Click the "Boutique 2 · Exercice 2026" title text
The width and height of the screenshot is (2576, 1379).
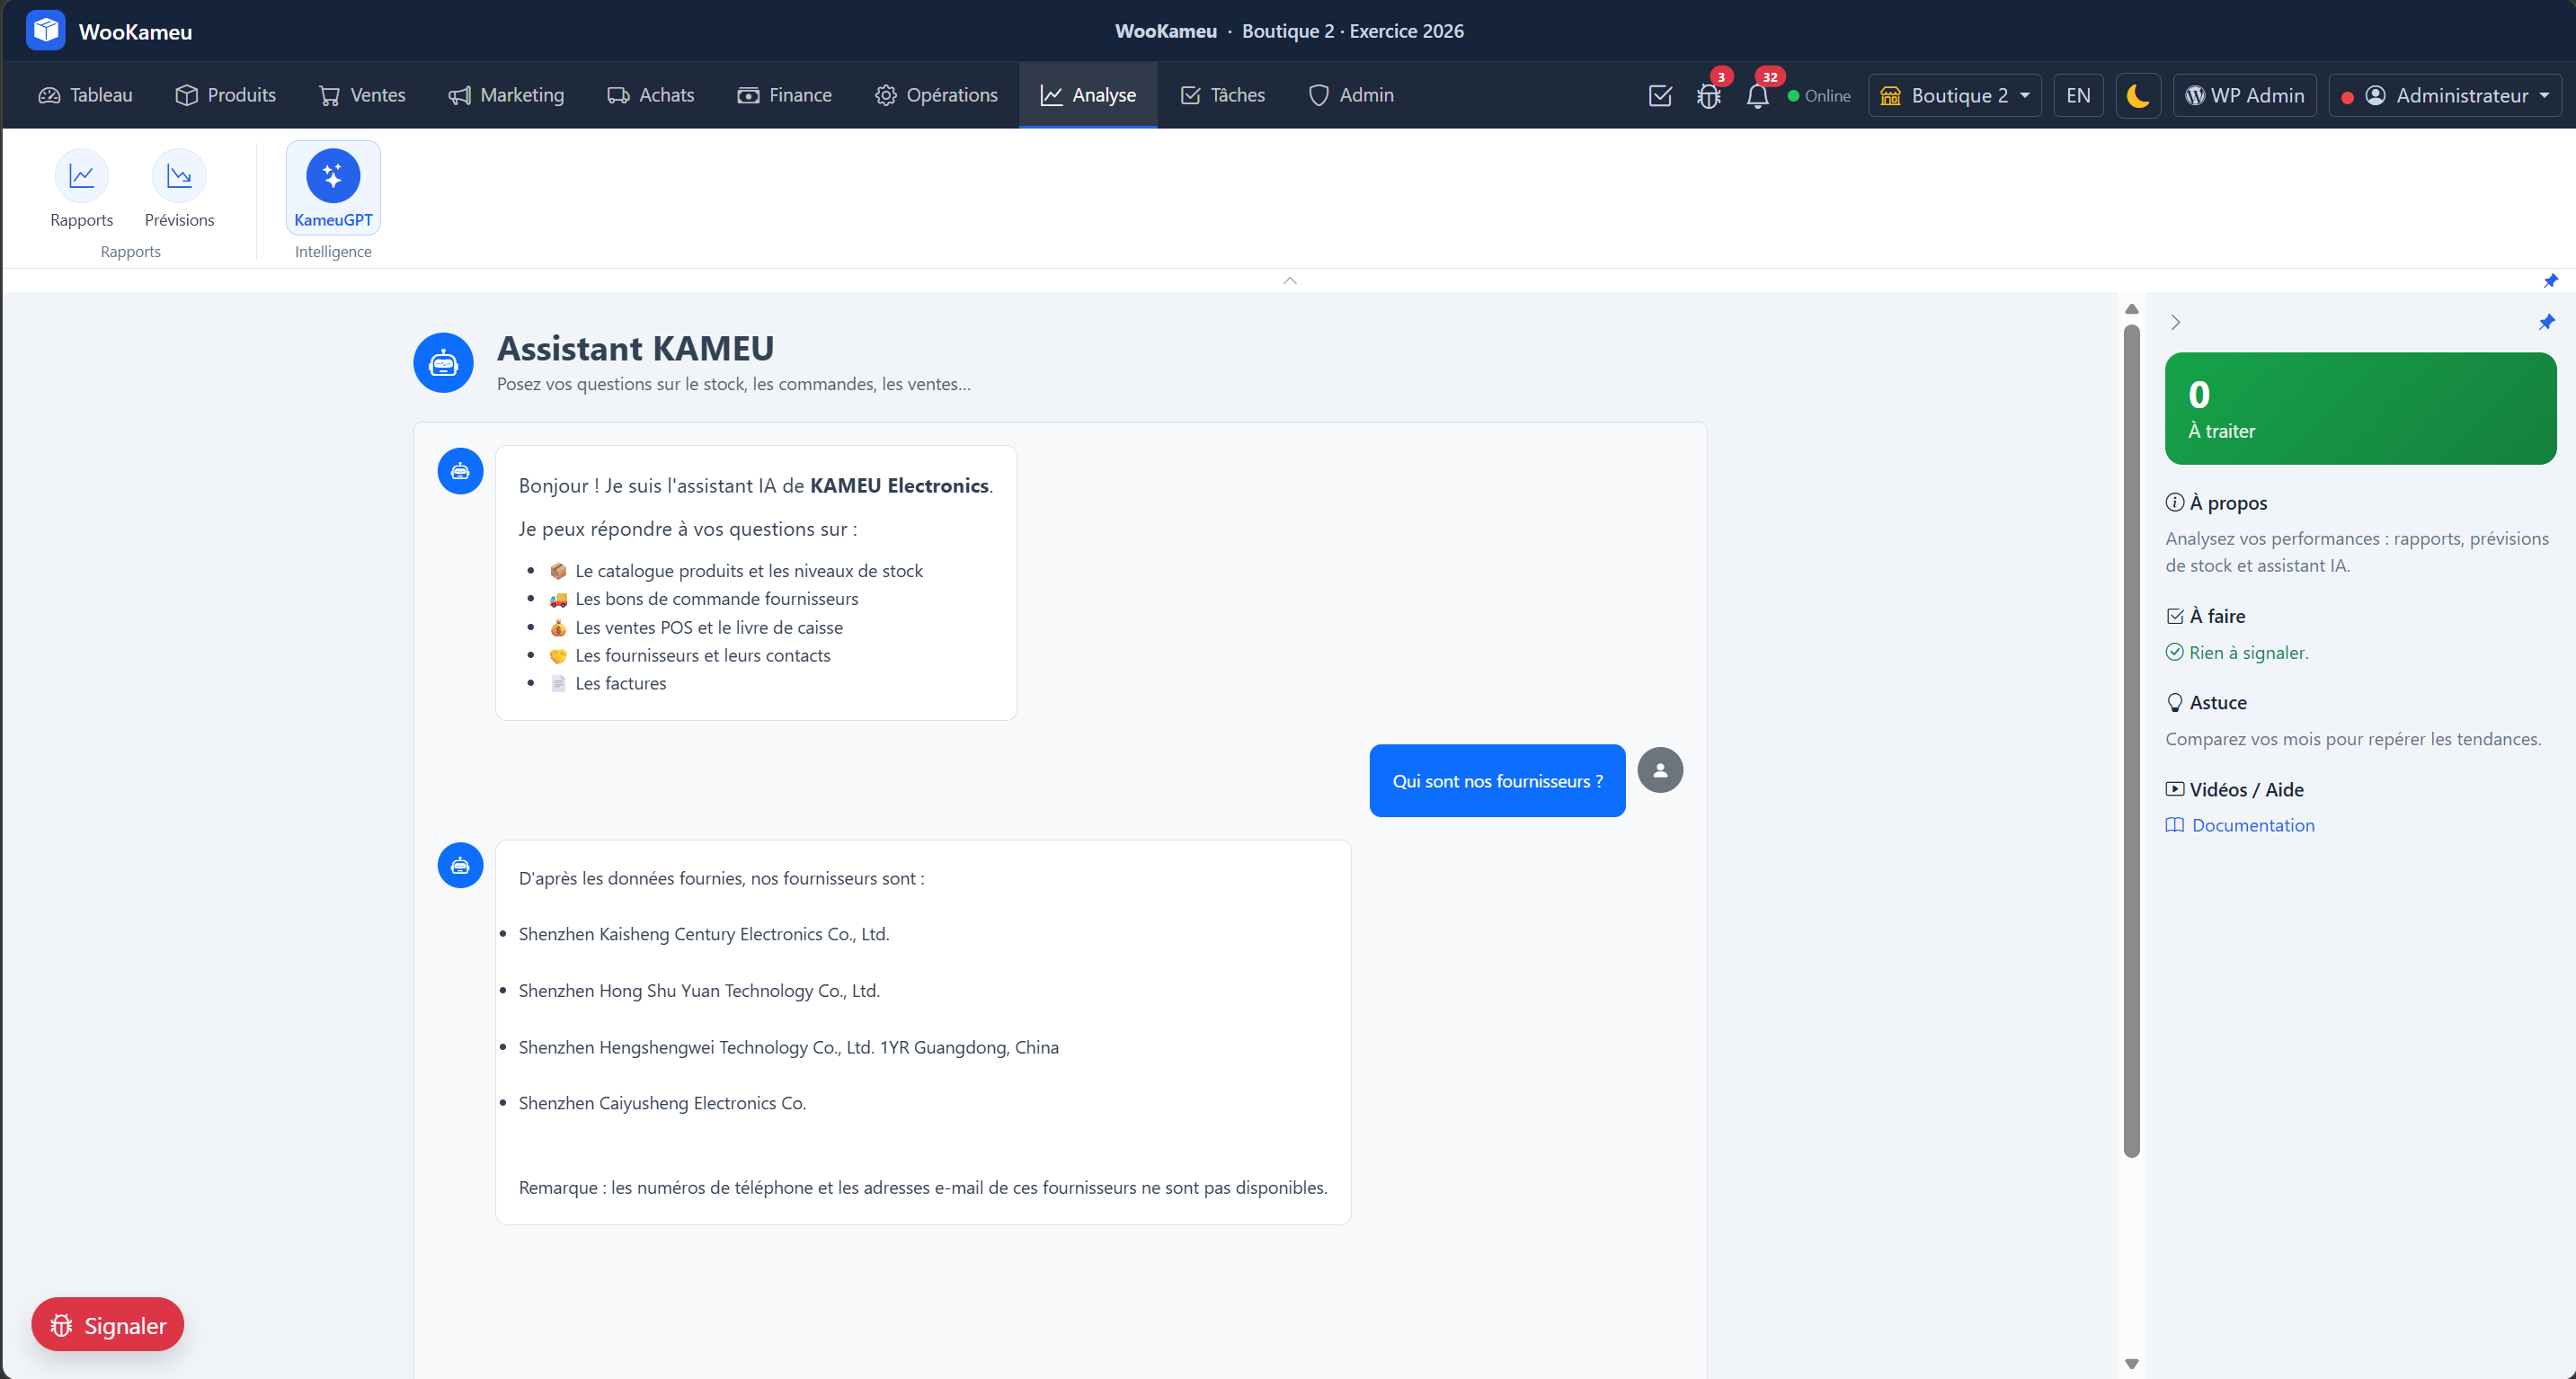pyautogui.click(x=1353, y=31)
